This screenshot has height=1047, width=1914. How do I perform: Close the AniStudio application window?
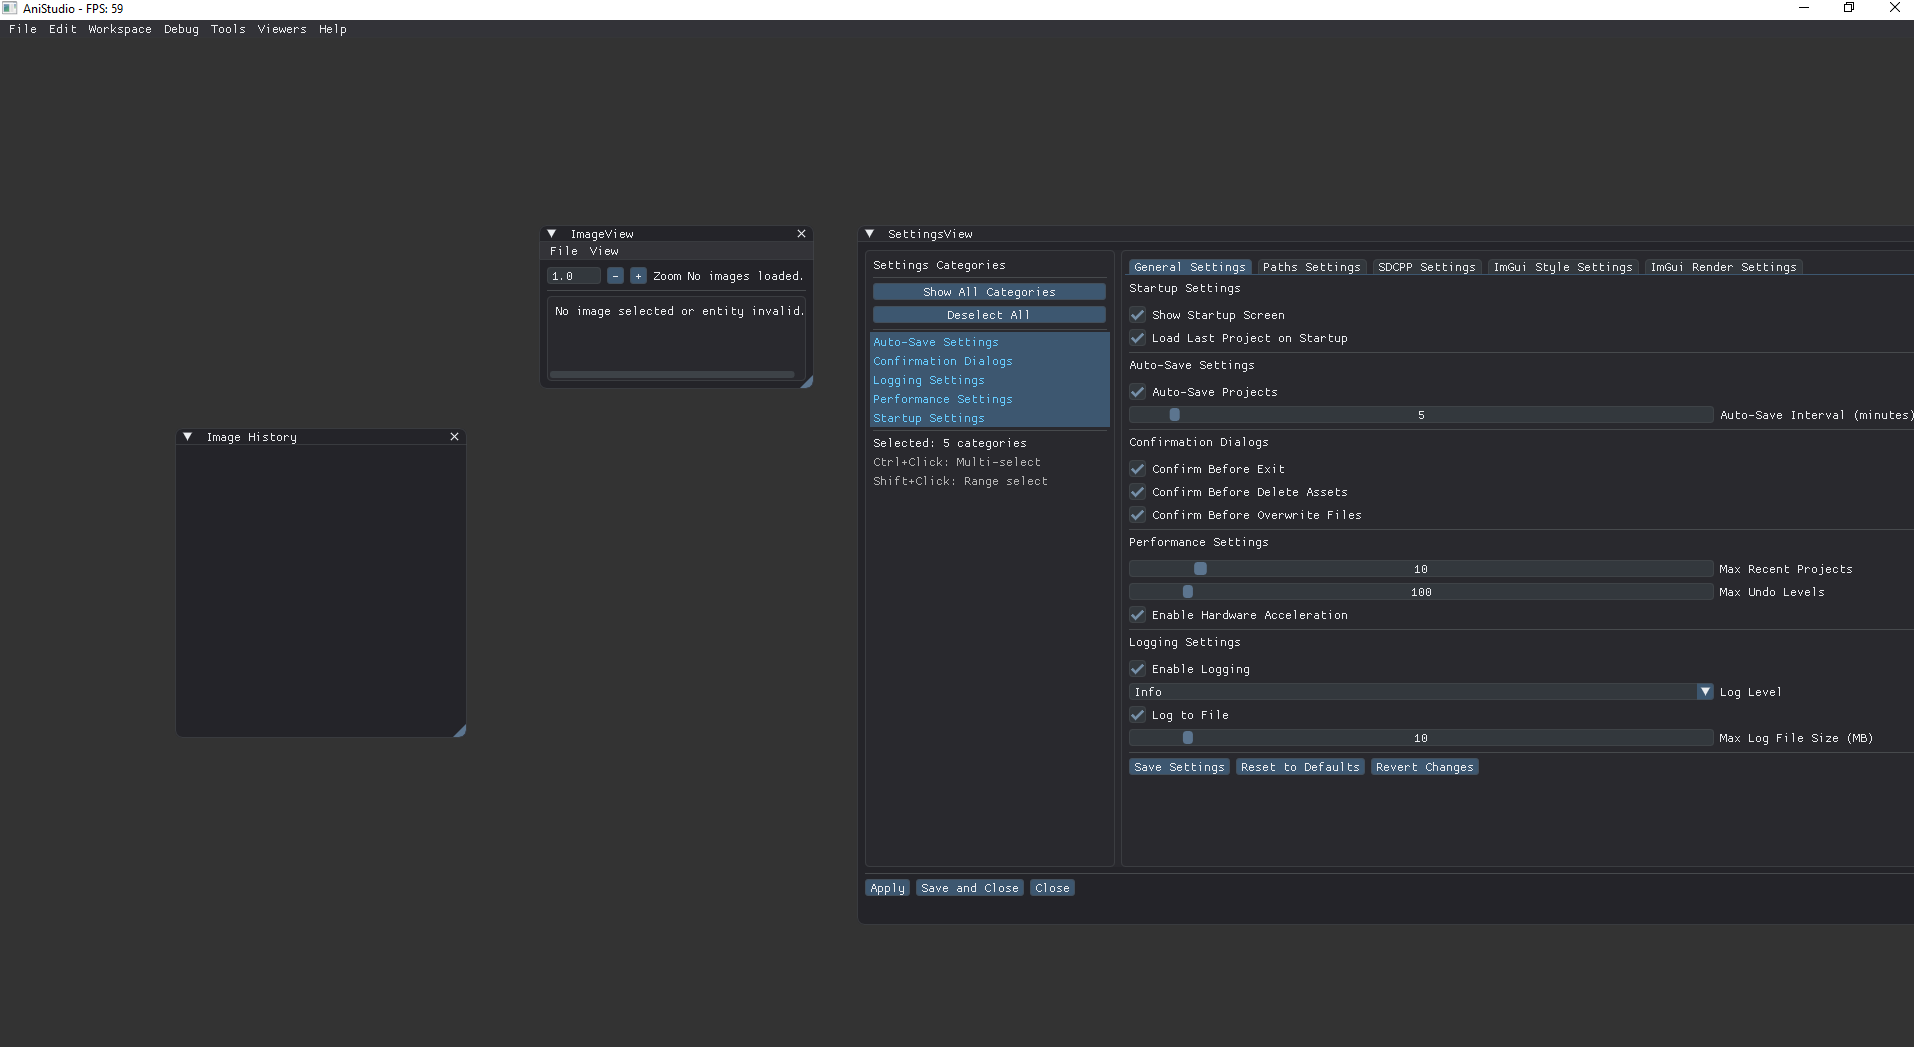pyautogui.click(x=1894, y=8)
